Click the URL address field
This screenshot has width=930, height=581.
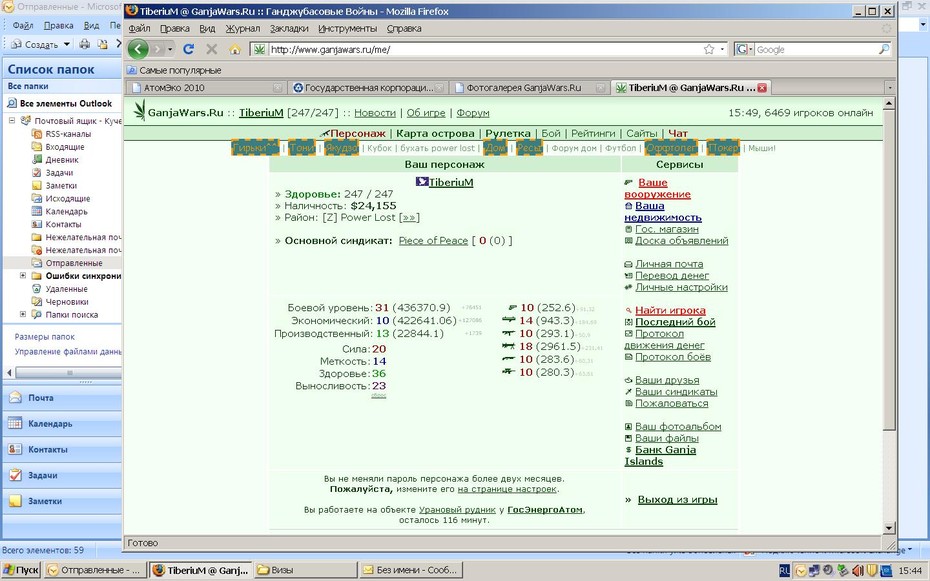pos(485,49)
